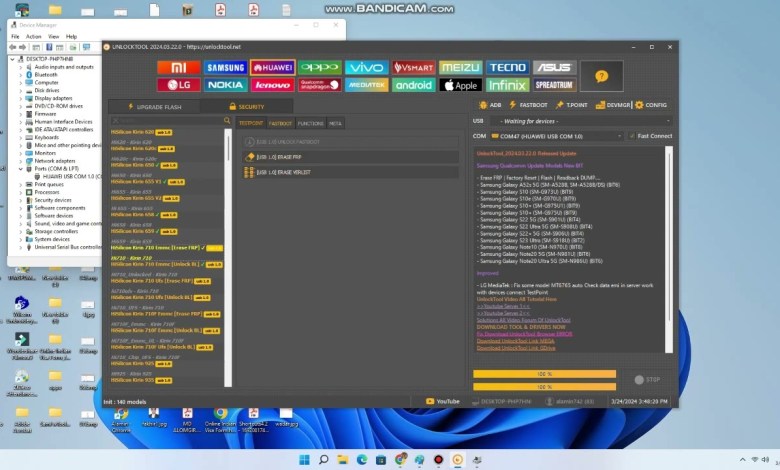Viewport: 780px width, 470px height.
Task: Expand Processors node in Device Manager
Action: (21, 192)
